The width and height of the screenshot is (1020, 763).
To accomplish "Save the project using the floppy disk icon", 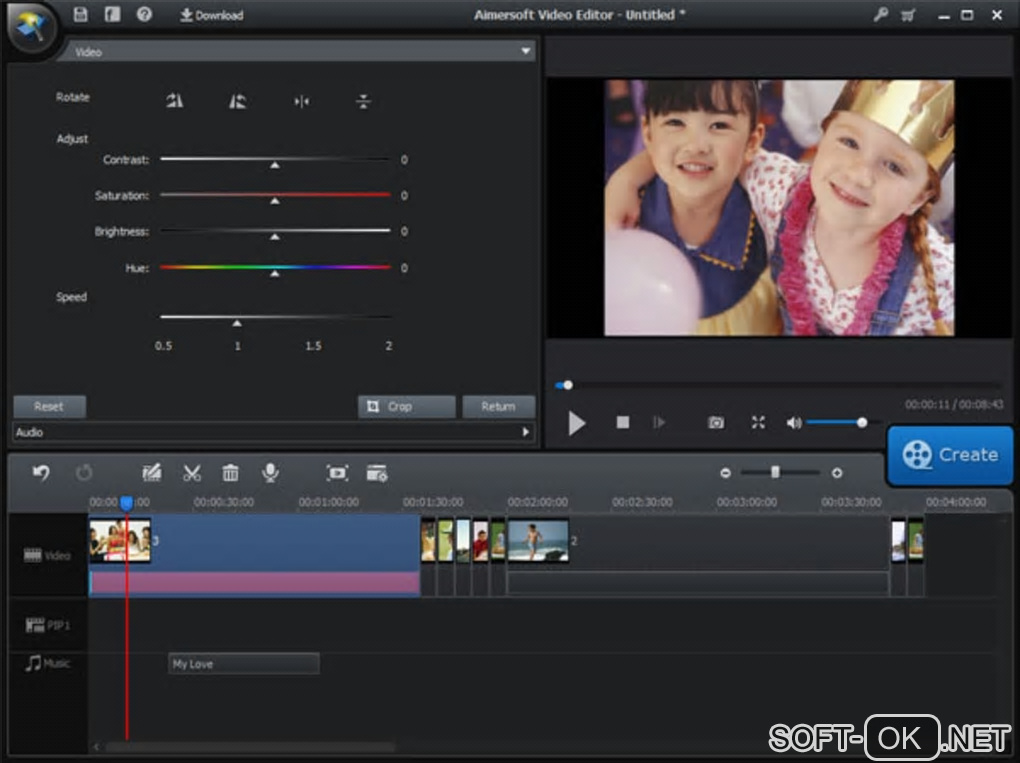I will (x=81, y=15).
